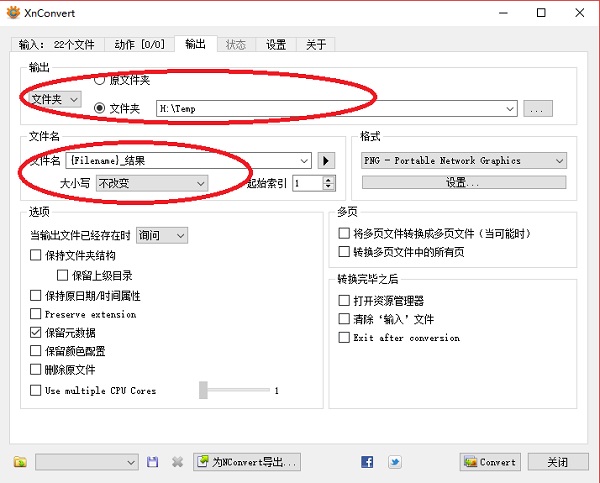Enable the 保持文件夹结构 checkbox
Image resolution: width=600 pixels, height=483 pixels.
(37, 256)
